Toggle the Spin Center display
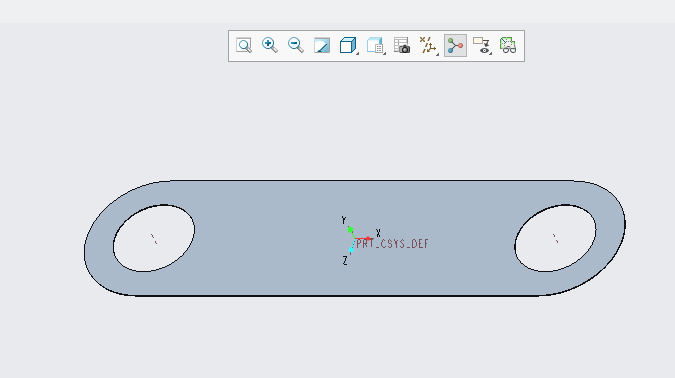The image size is (675, 378). tap(455, 46)
